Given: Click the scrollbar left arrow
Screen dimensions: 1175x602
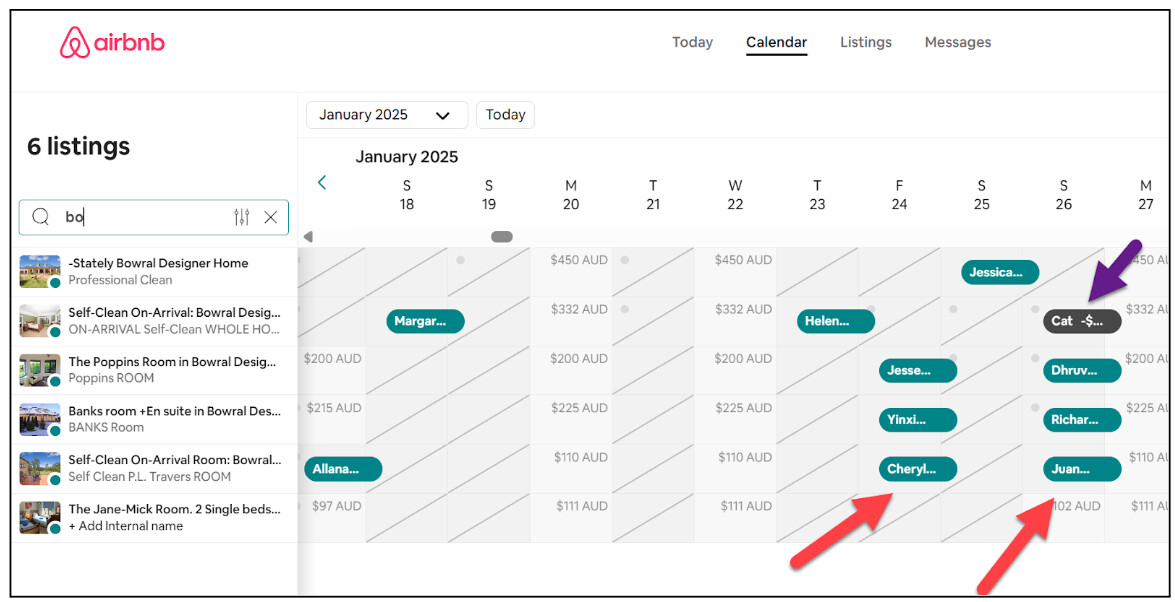Looking at the screenshot, I should click(x=308, y=237).
